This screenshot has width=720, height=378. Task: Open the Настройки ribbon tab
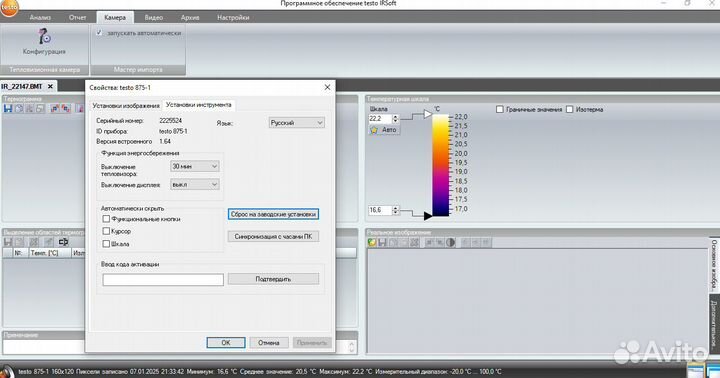tap(233, 17)
